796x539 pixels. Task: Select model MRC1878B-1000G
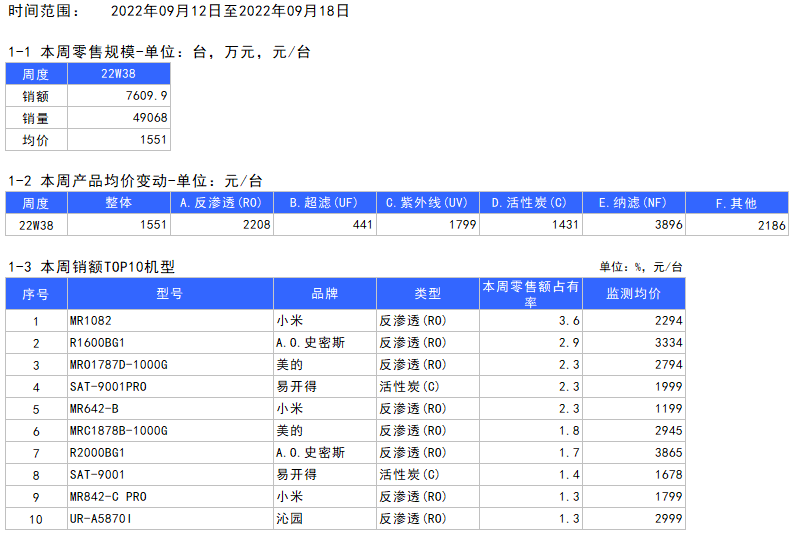click(x=119, y=431)
